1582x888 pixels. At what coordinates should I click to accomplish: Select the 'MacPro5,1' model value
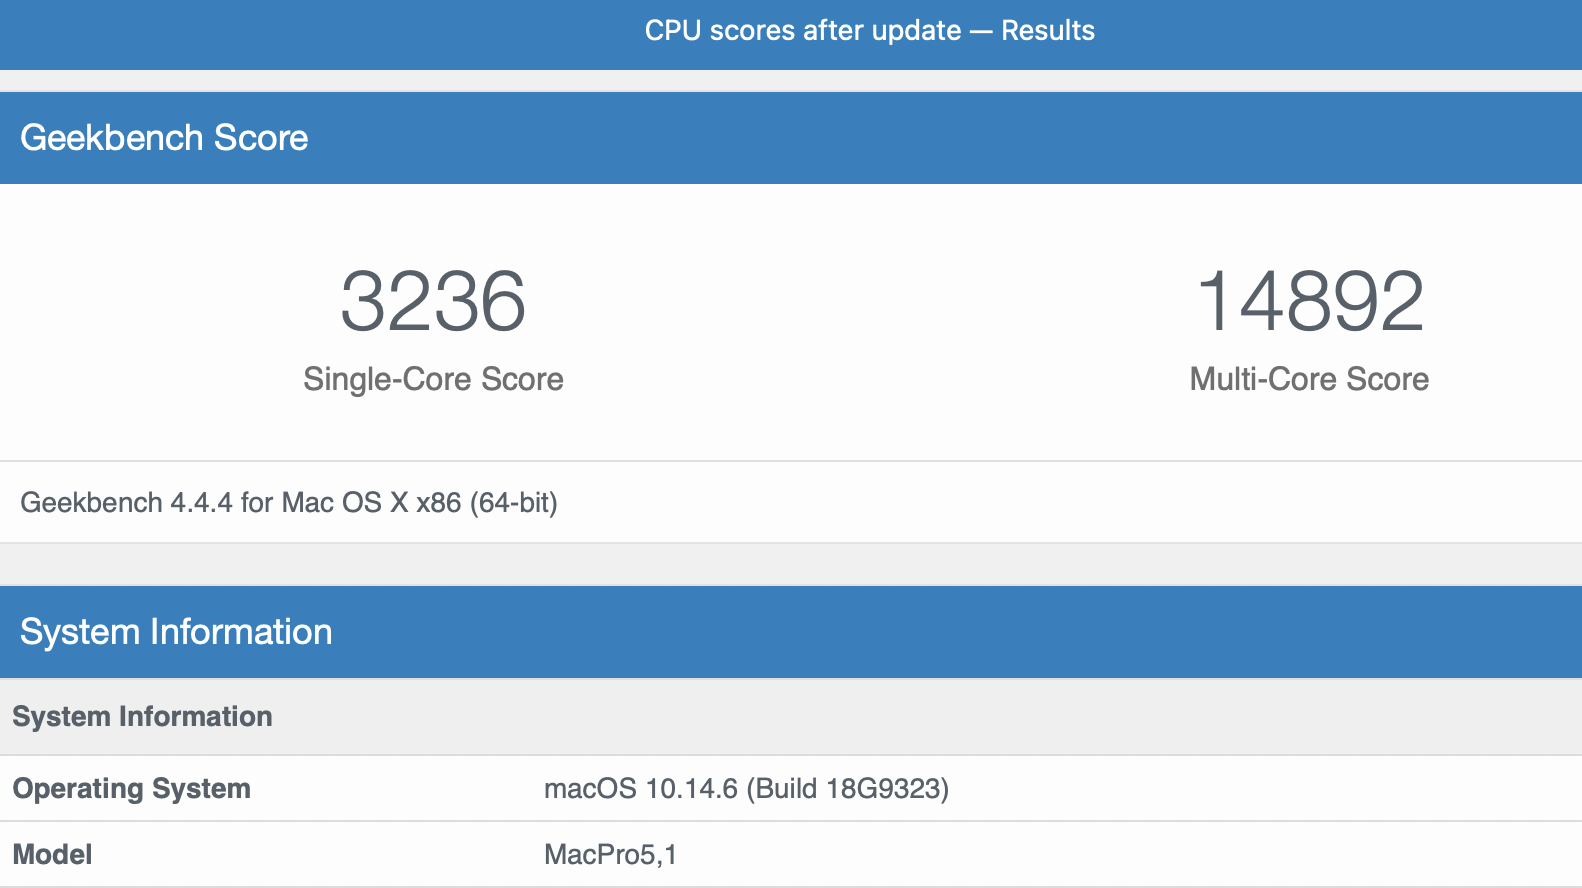(x=610, y=855)
